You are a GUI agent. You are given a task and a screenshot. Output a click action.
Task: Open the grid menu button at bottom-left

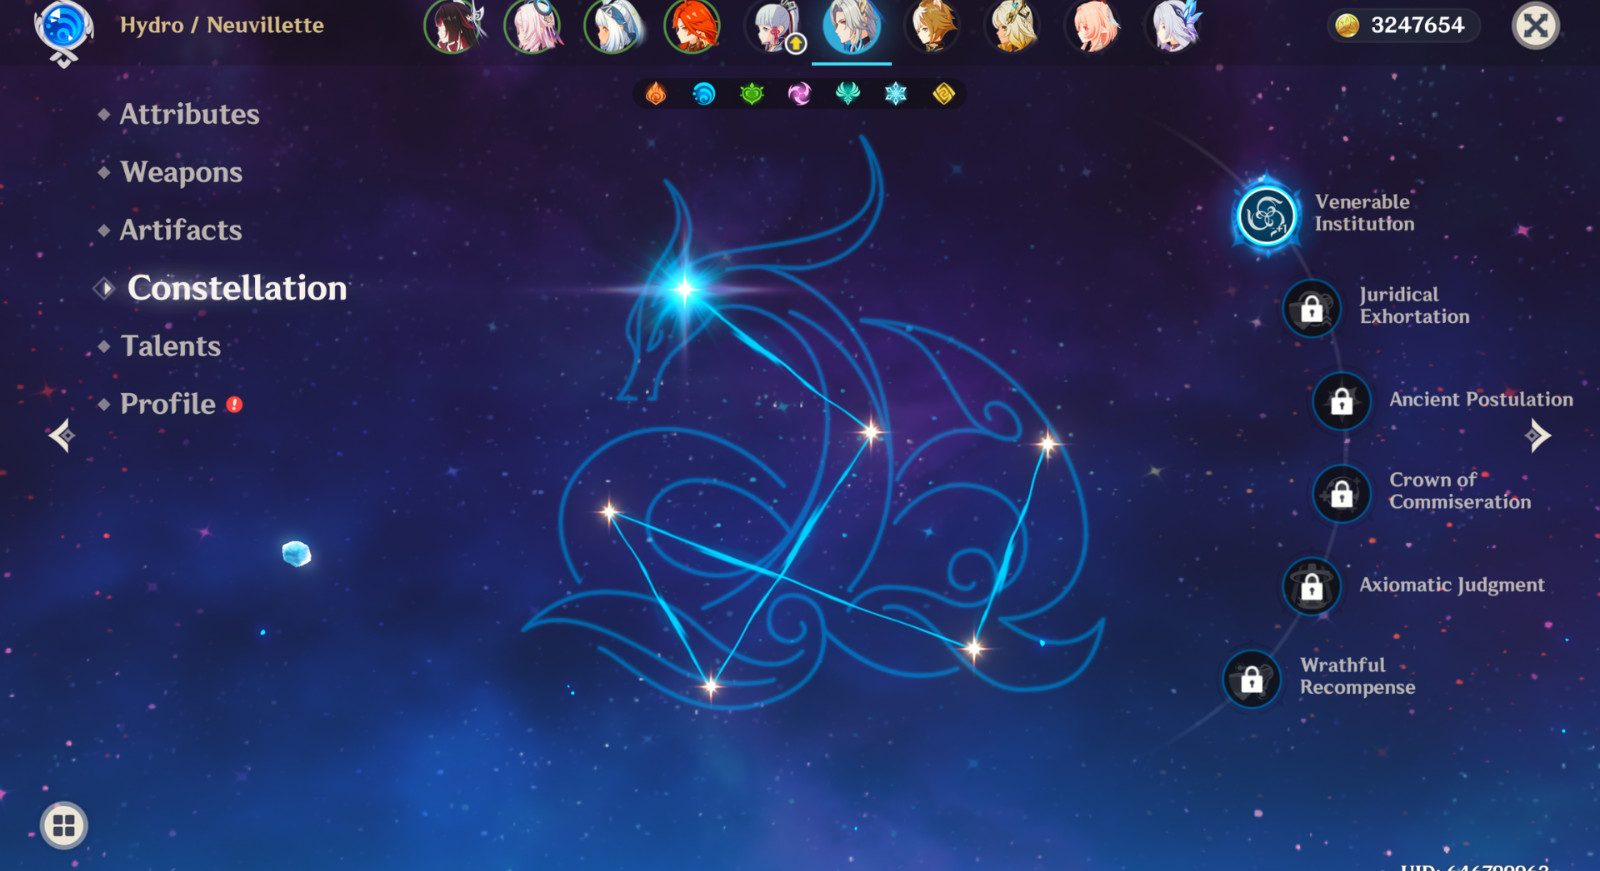click(64, 826)
